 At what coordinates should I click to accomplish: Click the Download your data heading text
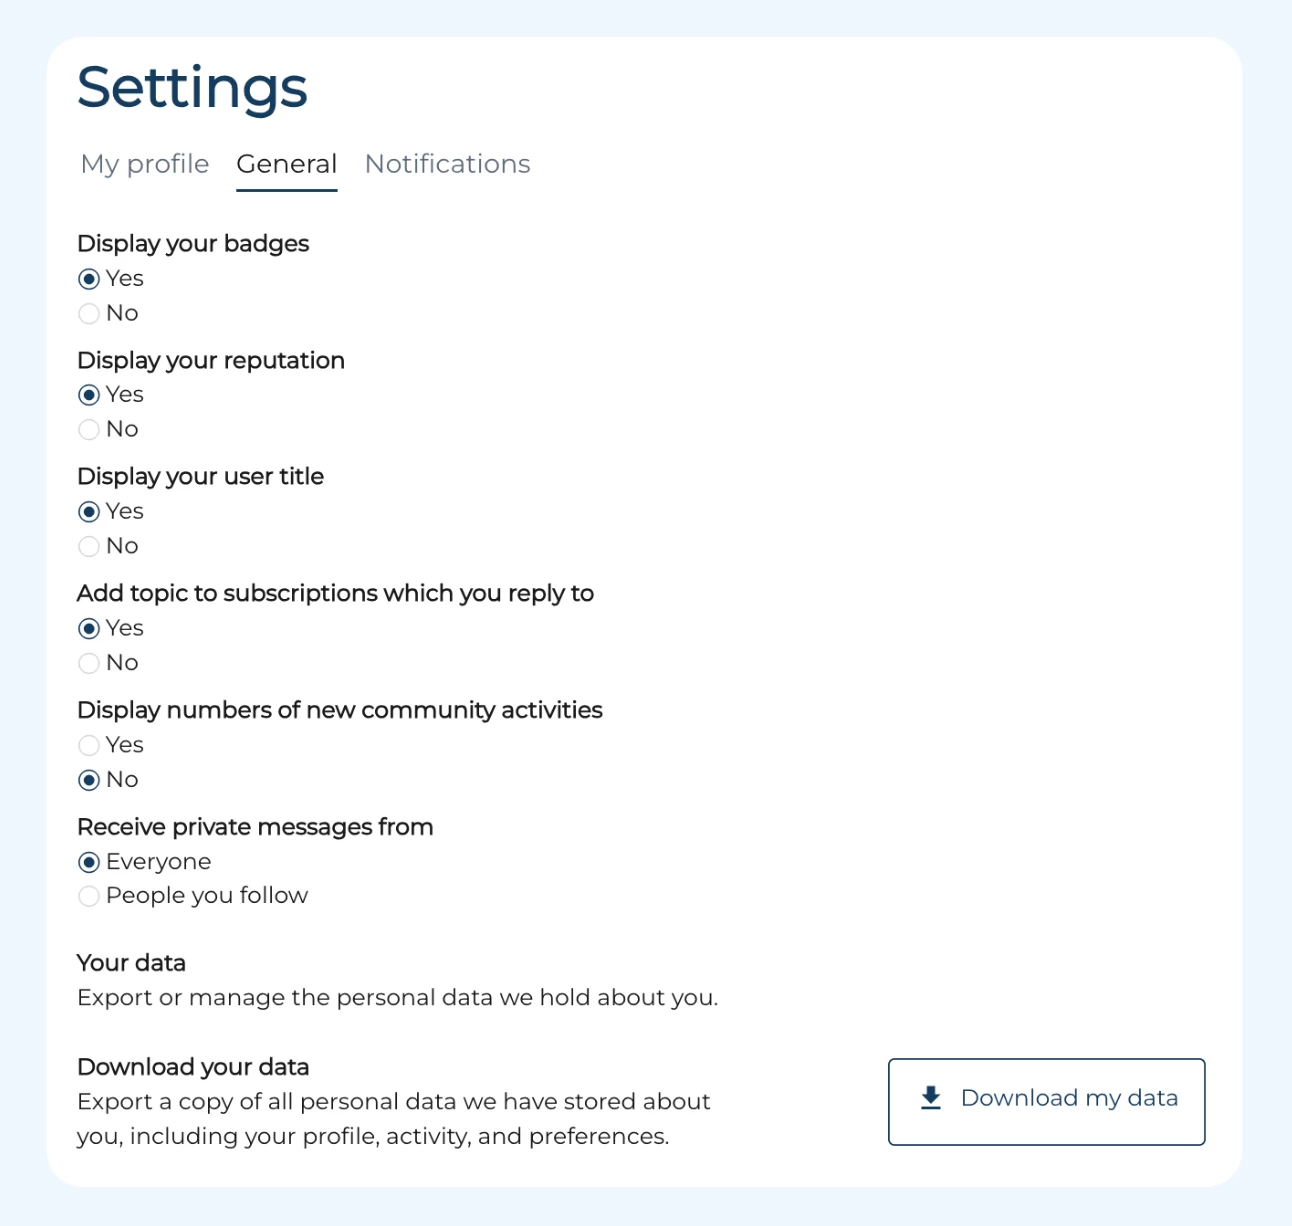pyautogui.click(x=193, y=1067)
